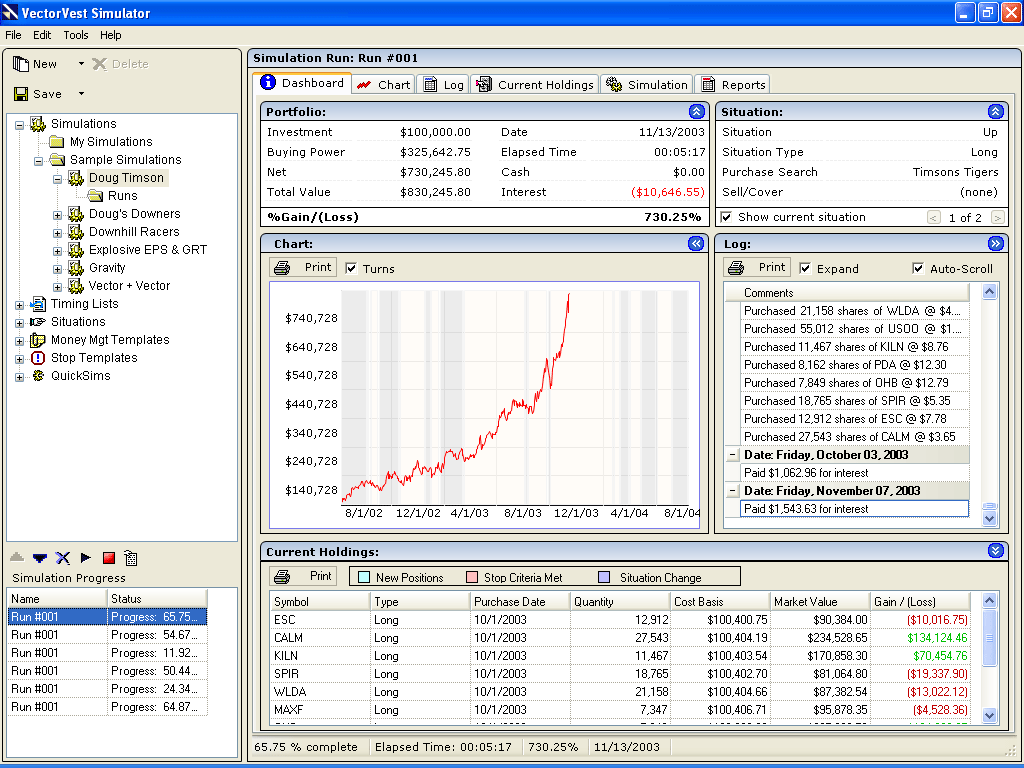The height and width of the screenshot is (768, 1024).
Task: Click the Stop Templates tree icon
Action: pos(38,358)
